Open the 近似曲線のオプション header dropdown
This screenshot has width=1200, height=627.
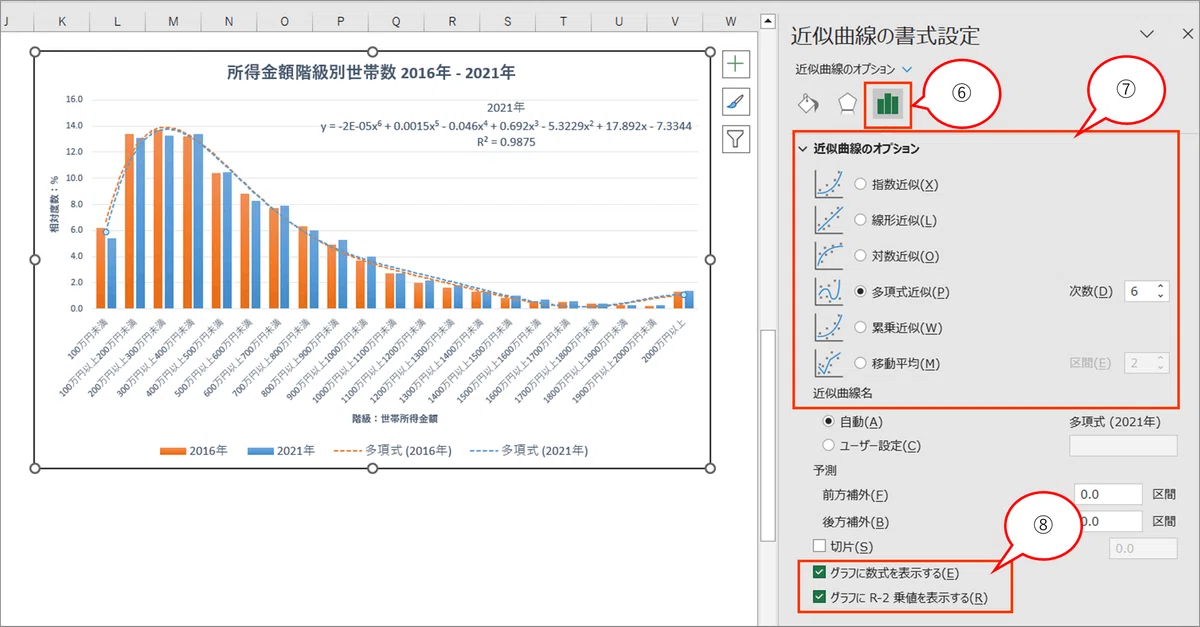point(907,68)
